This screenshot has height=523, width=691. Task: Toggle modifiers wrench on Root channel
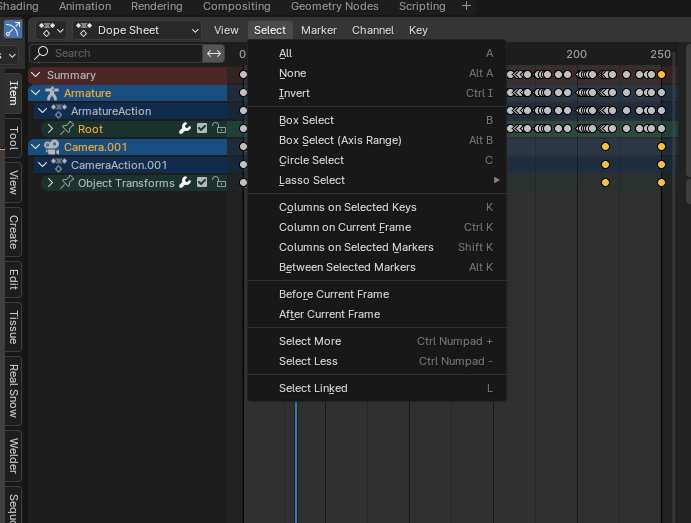point(185,129)
